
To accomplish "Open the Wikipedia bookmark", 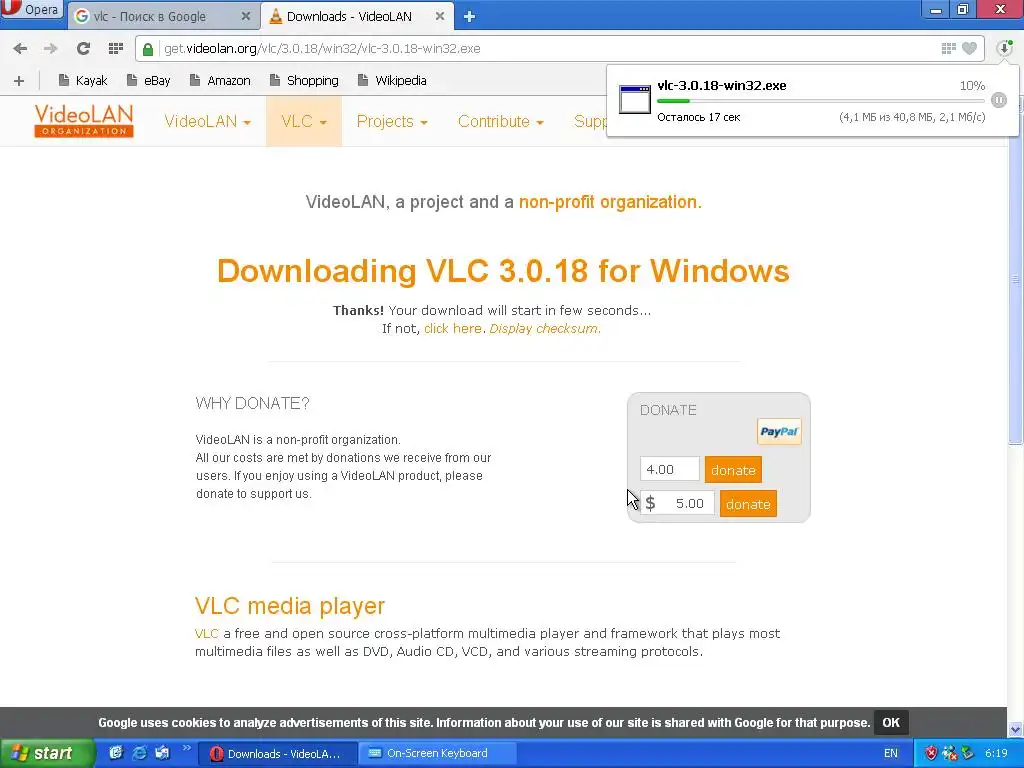I will click(x=392, y=80).
